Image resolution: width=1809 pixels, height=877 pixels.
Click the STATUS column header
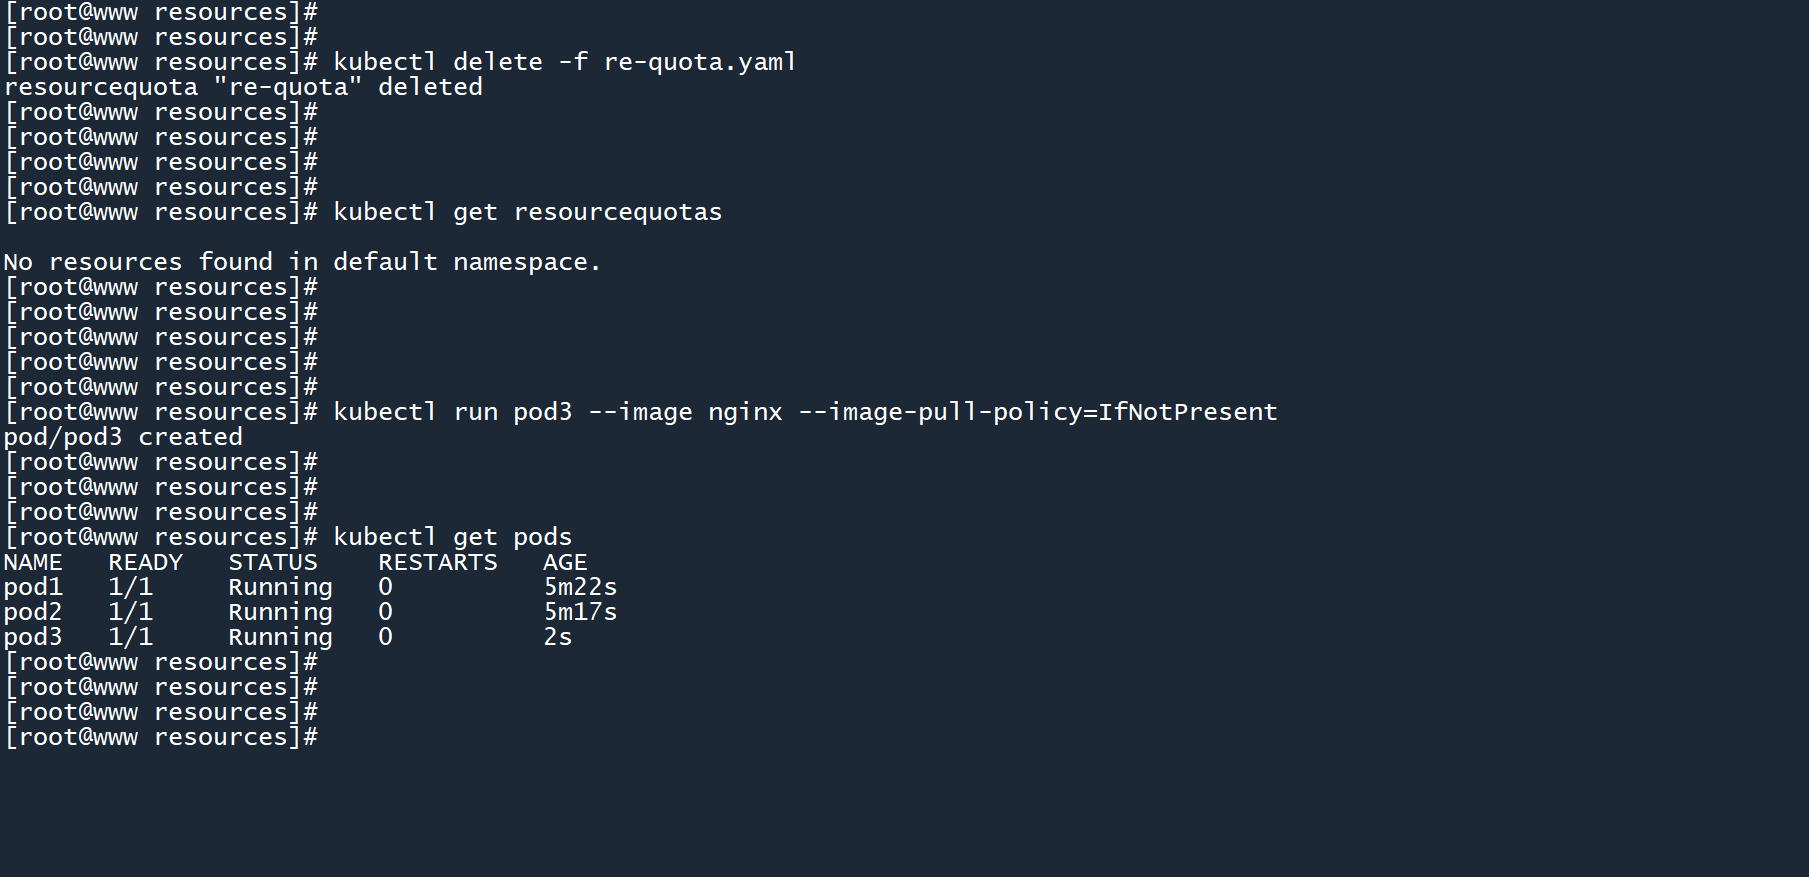(273, 562)
